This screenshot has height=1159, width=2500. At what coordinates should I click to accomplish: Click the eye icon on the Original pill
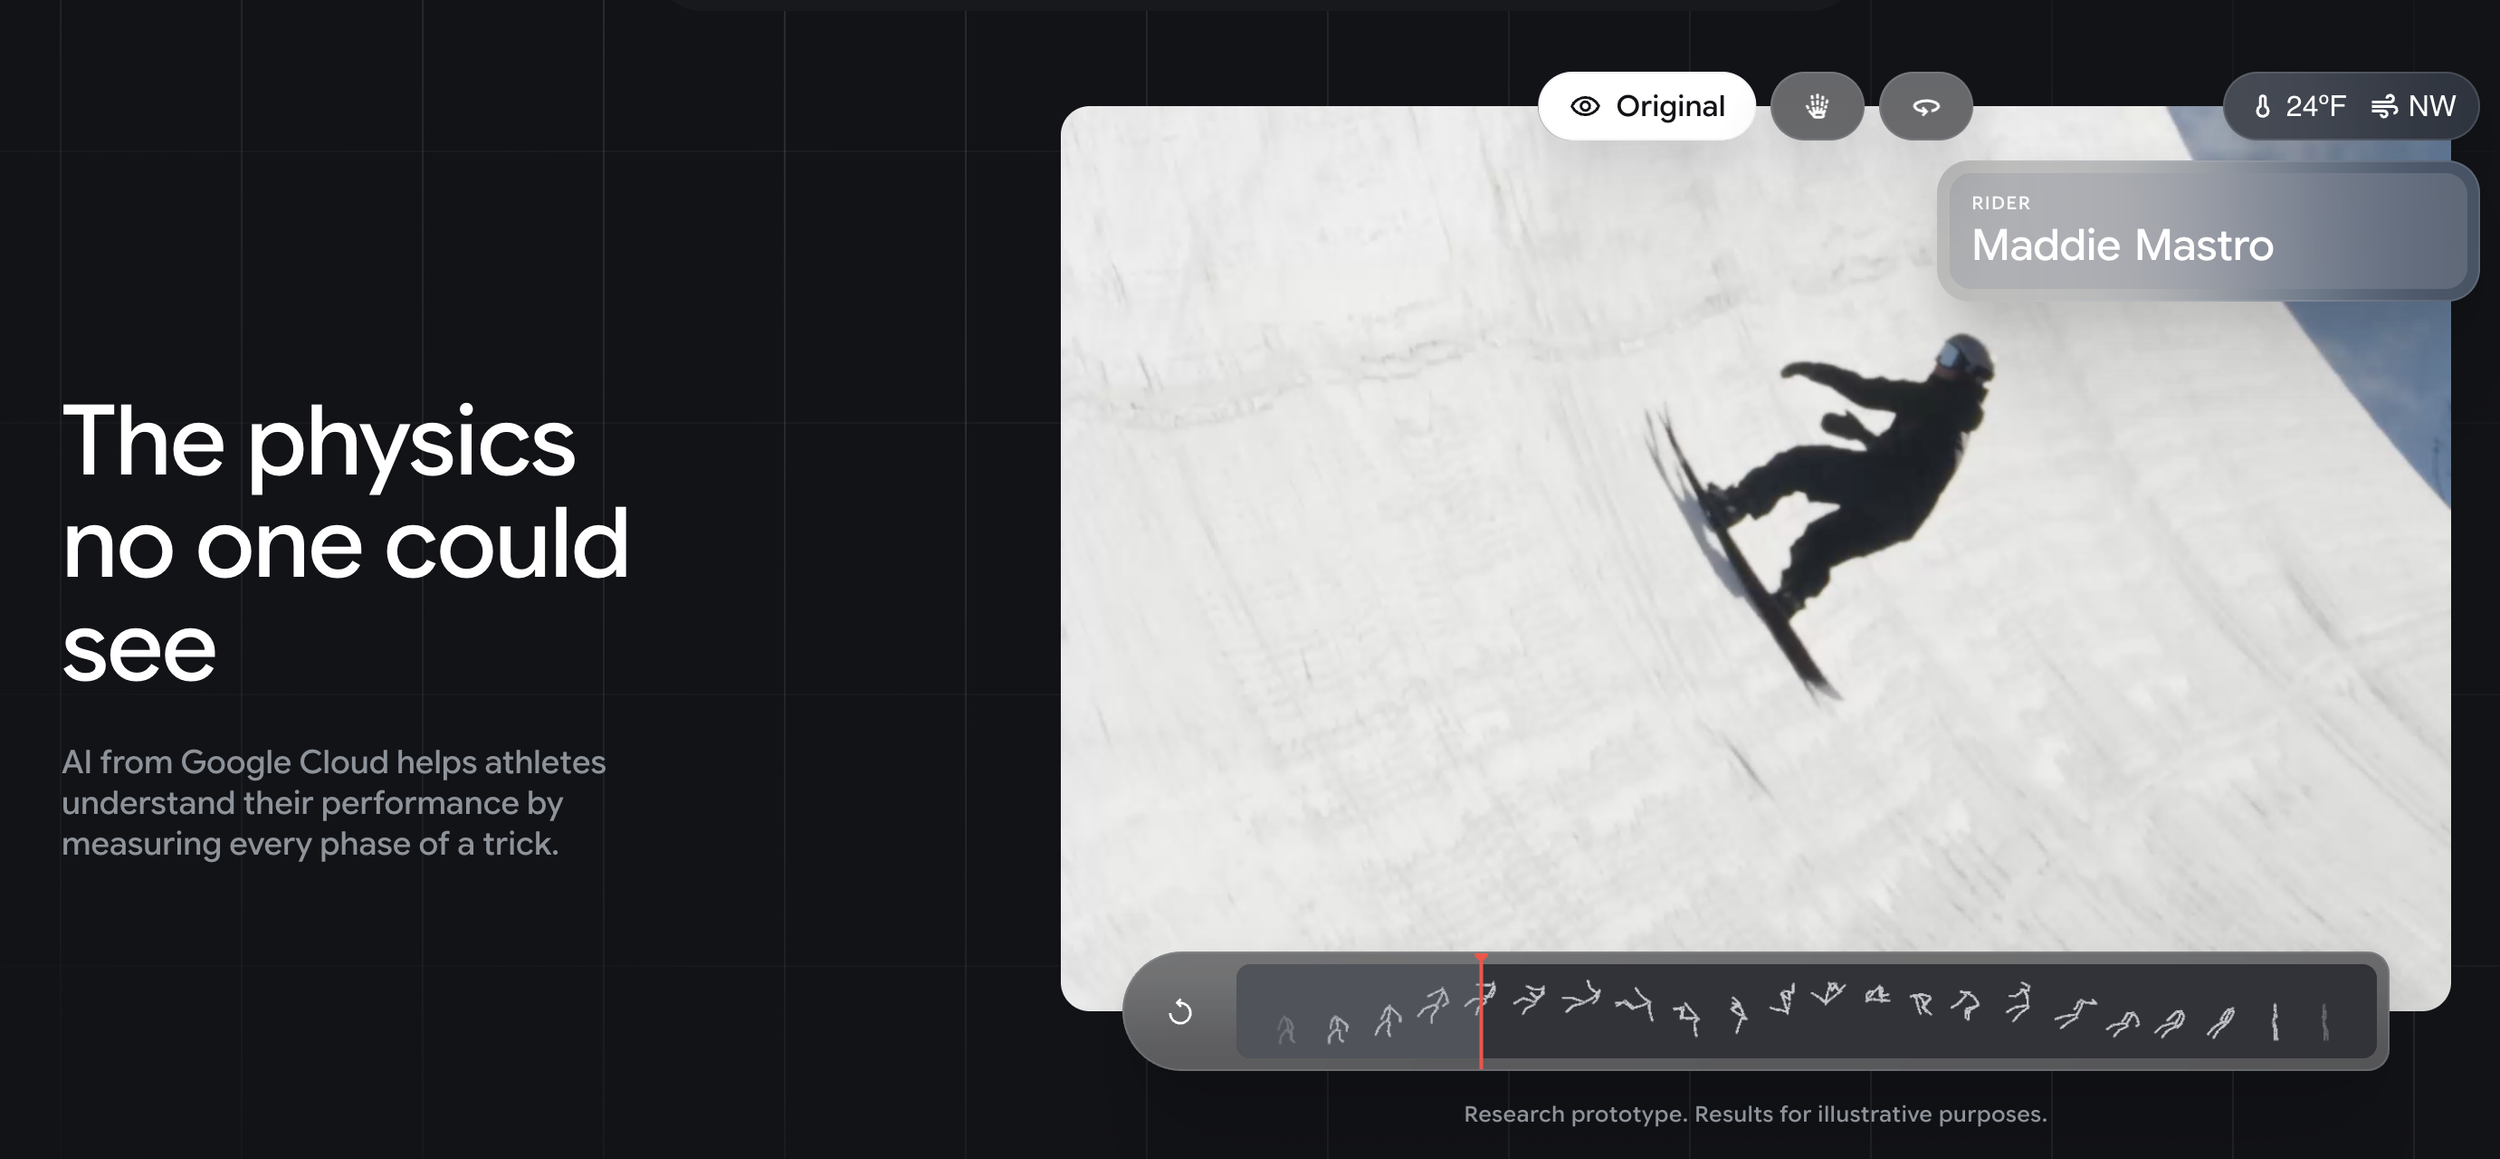[x=1587, y=105]
